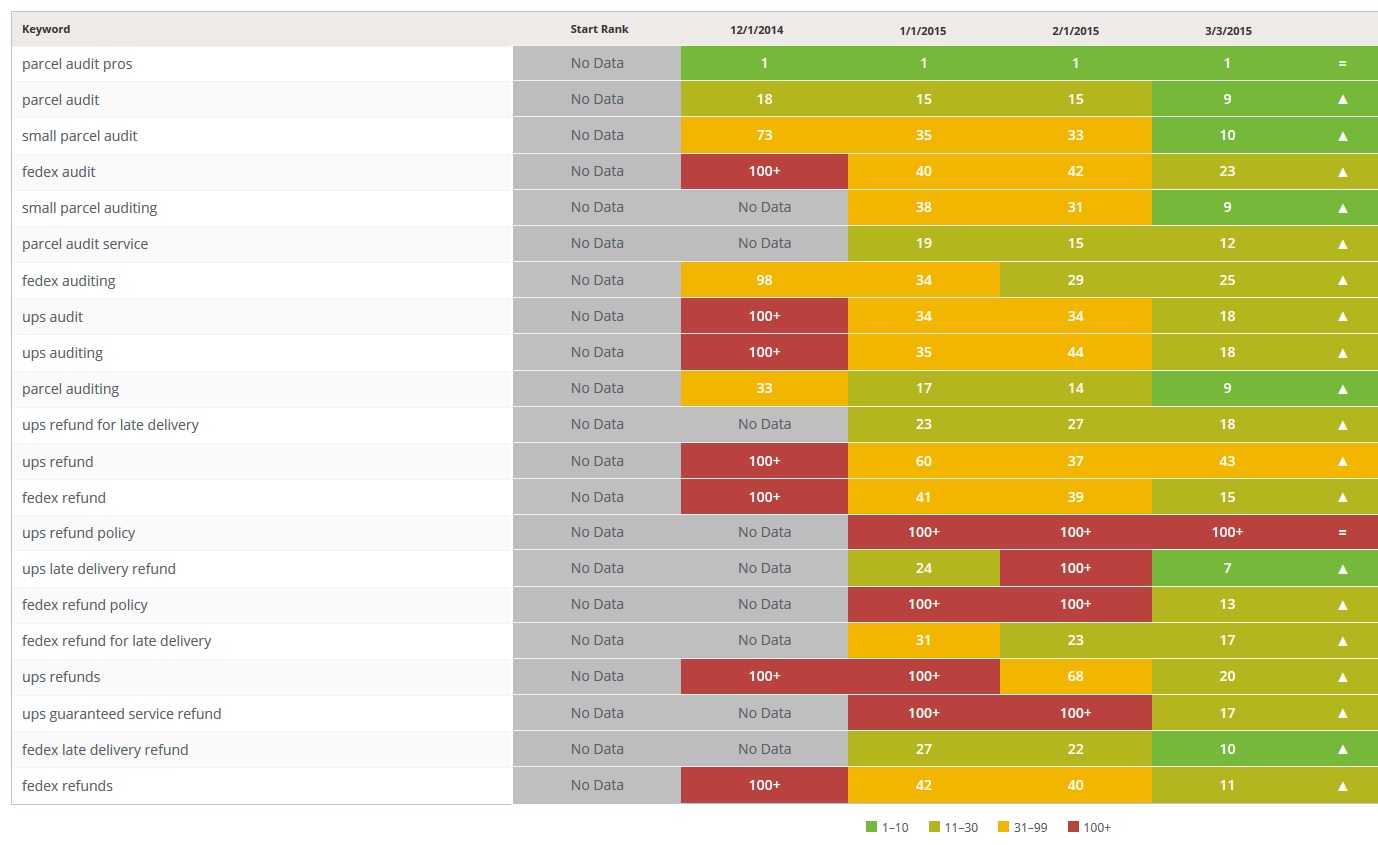Click the up arrow in the fedex refunds row
Viewport: 1378px width, 845px height.
(1342, 785)
